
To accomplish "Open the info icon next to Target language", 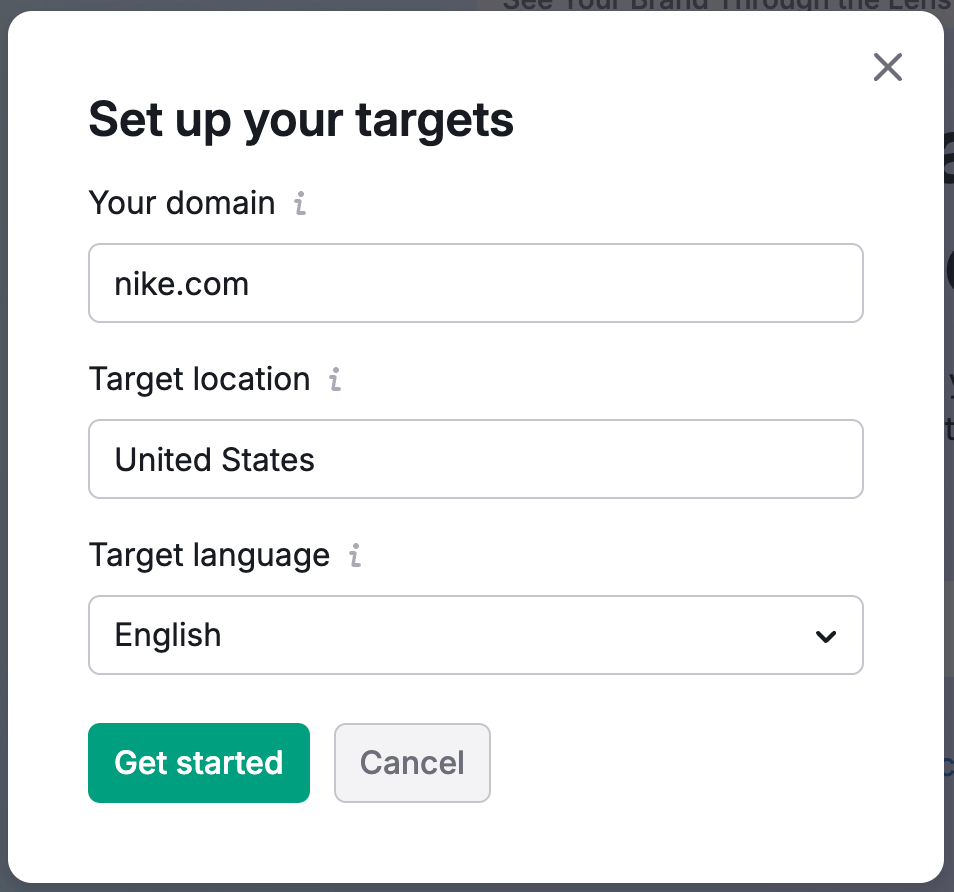I will click(x=354, y=556).
